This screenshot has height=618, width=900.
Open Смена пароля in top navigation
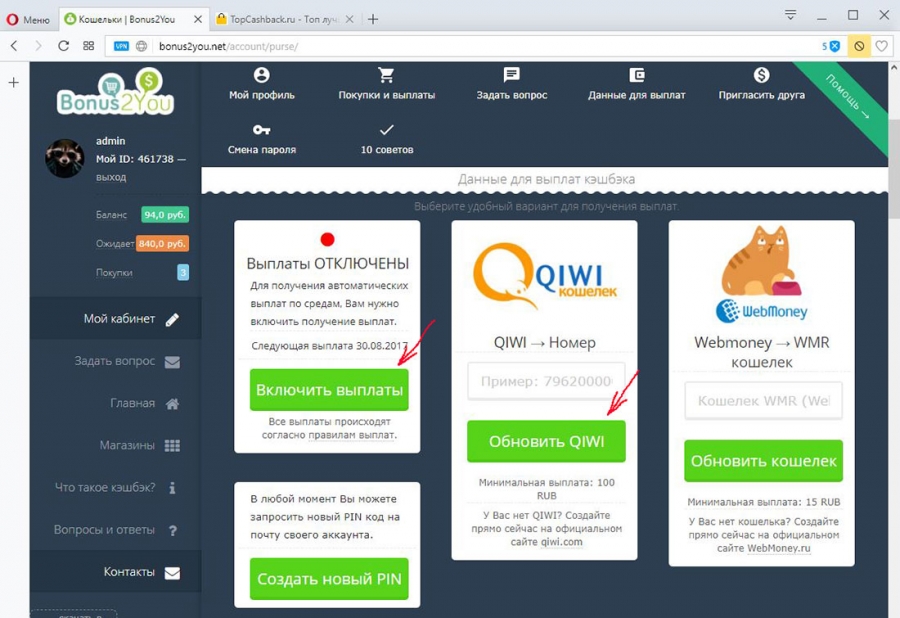[262, 139]
